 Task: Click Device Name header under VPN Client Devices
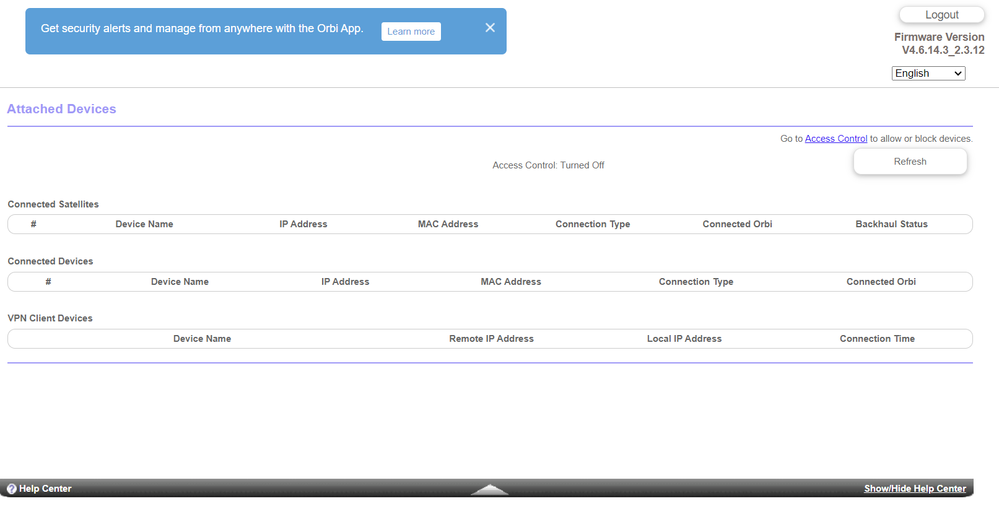pyautogui.click(x=202, y=339)
